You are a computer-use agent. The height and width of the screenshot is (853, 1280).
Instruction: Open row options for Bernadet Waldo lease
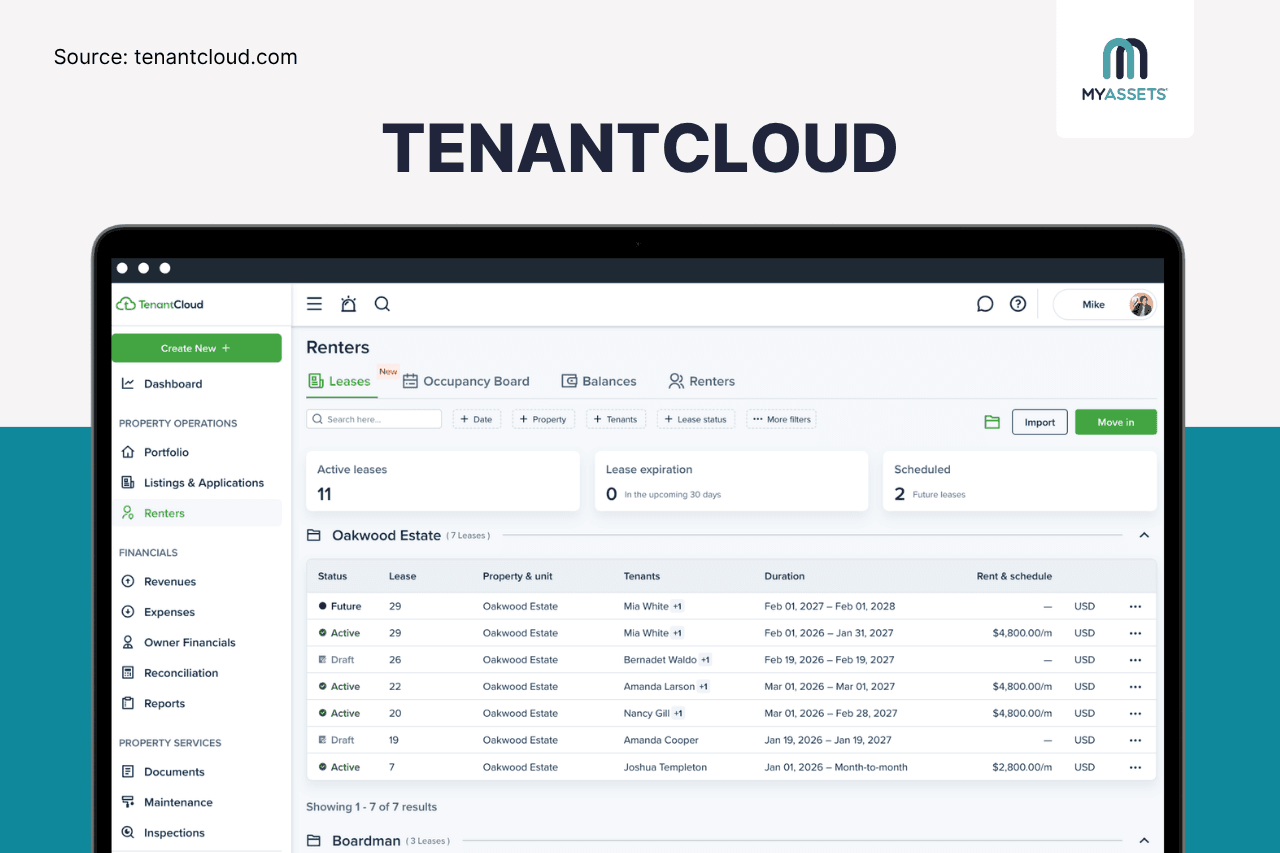click(x=1135, y=660)
